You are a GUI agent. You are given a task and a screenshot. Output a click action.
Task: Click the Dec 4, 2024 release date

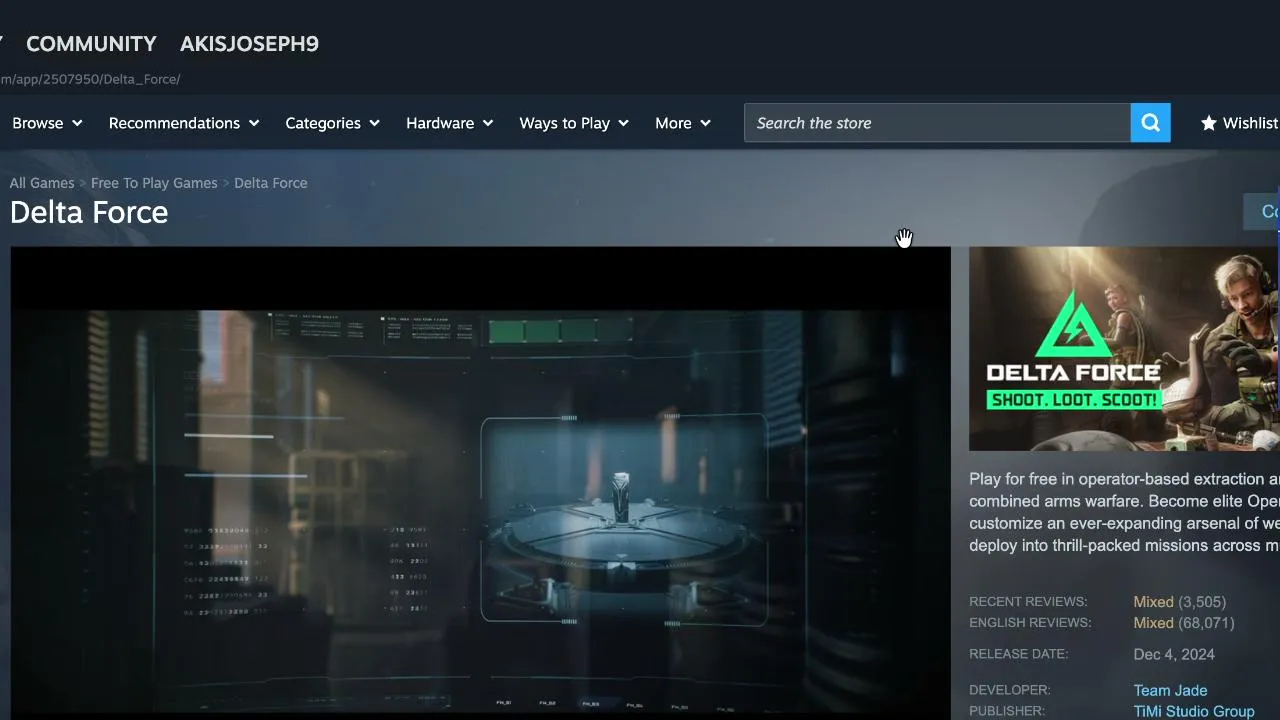(1174, 654)
